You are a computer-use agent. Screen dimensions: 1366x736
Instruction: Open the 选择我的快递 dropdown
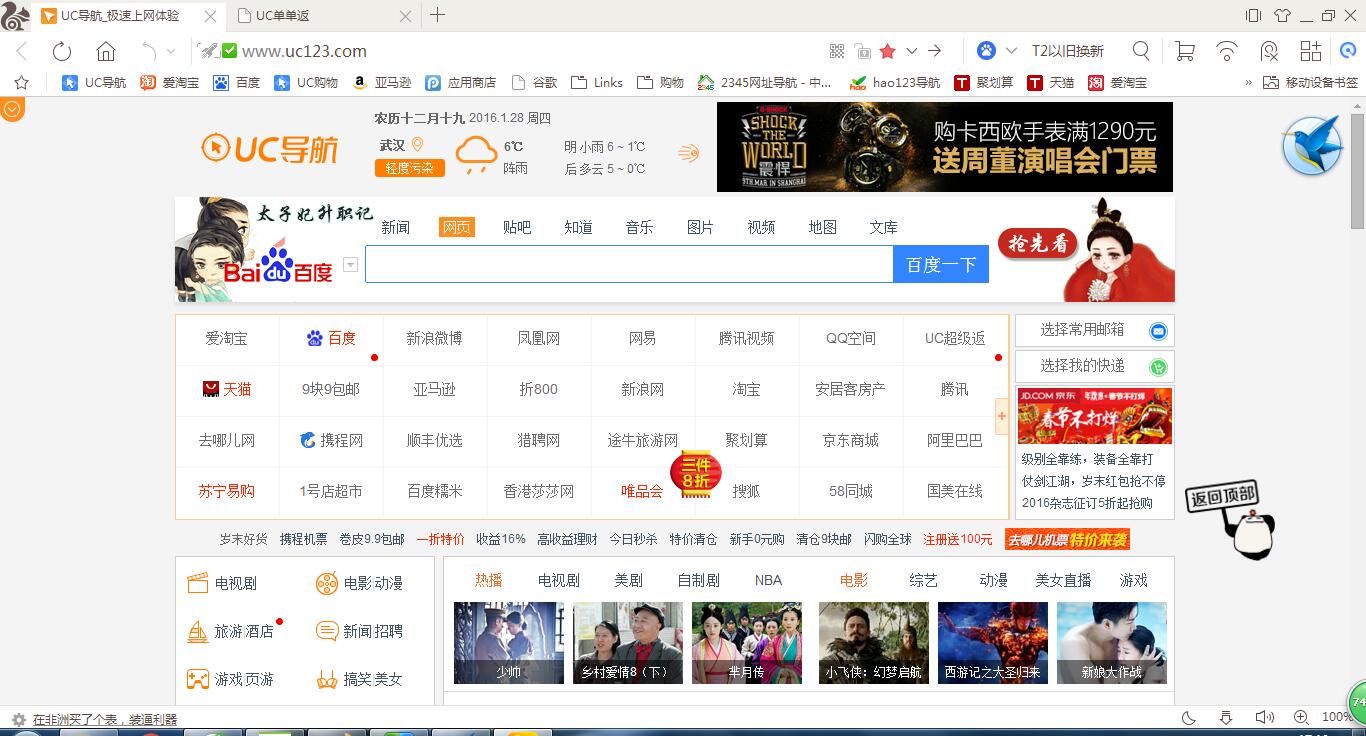[x=1094, y=366]
